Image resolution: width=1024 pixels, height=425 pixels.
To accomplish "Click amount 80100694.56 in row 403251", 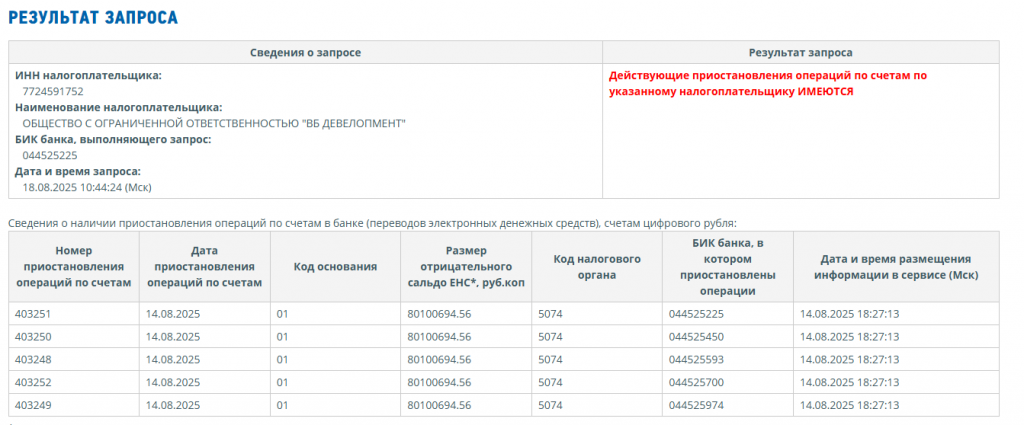I will [439, 314].
